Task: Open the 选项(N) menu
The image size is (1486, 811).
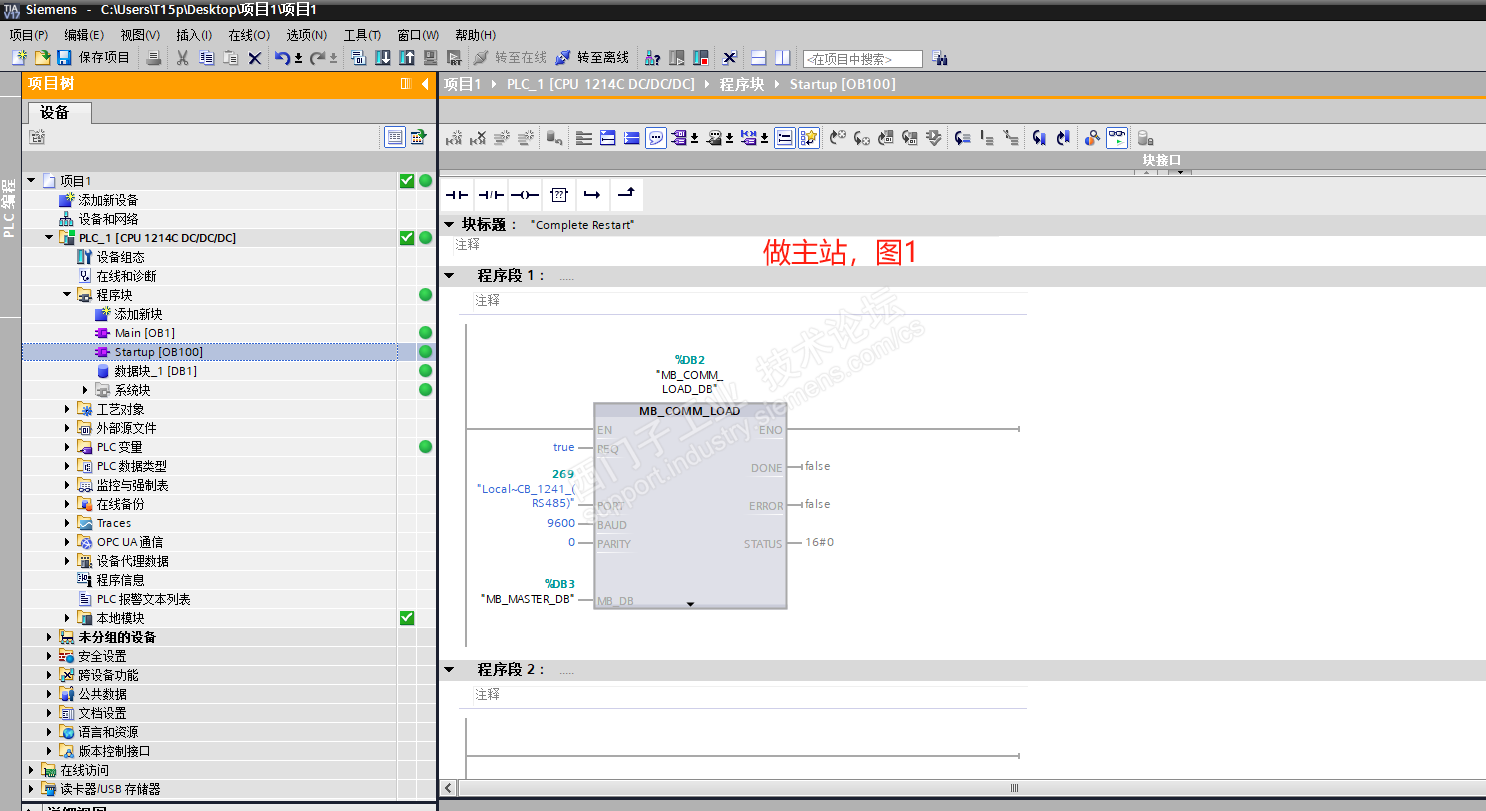Action: coord(306,35)
